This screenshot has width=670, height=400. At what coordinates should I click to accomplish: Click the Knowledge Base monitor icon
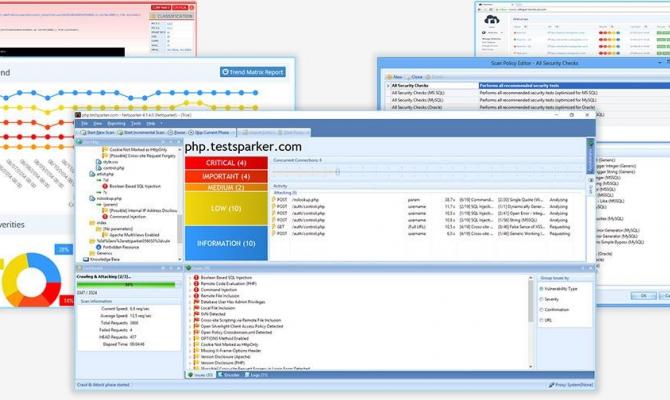pos(86,259)
